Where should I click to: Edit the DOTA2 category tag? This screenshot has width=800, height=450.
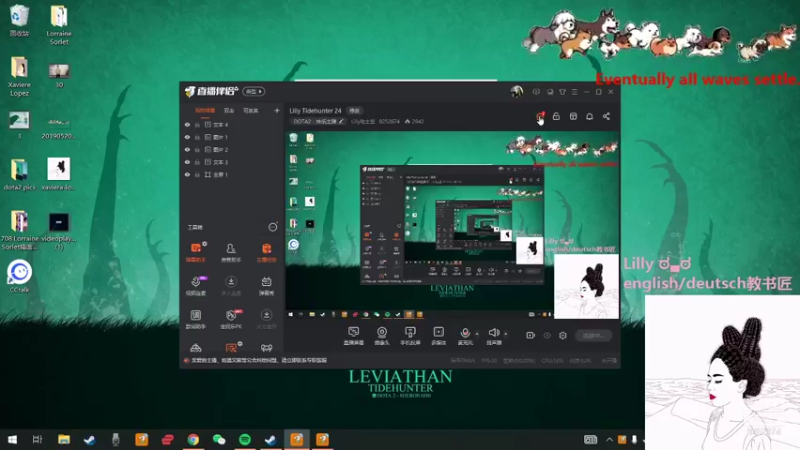click(x=318, y=121)
